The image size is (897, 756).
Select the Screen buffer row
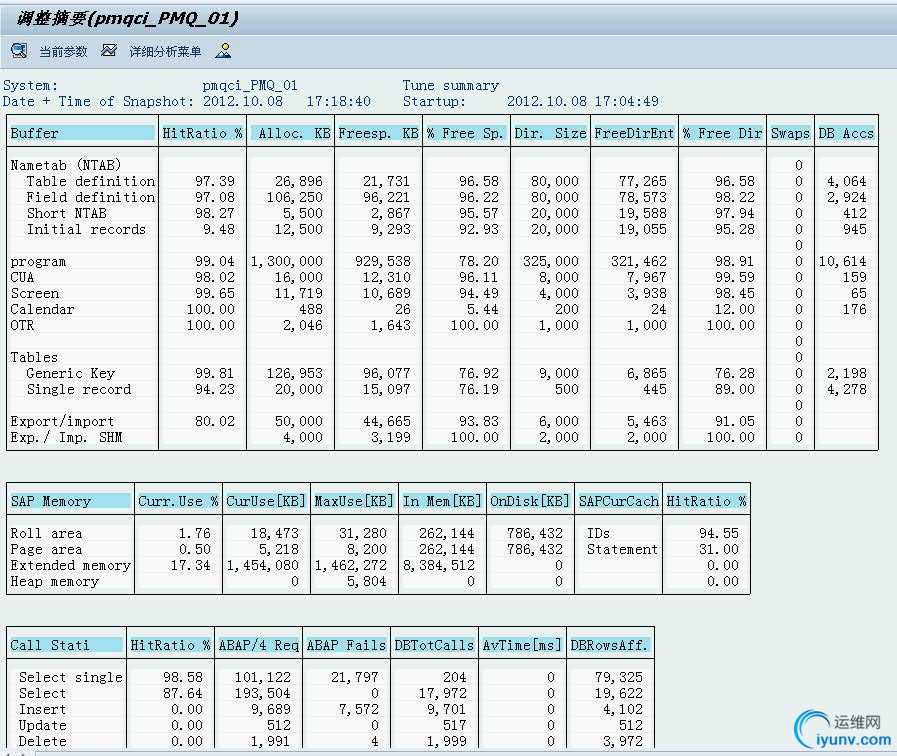click(x=442, y=293)
